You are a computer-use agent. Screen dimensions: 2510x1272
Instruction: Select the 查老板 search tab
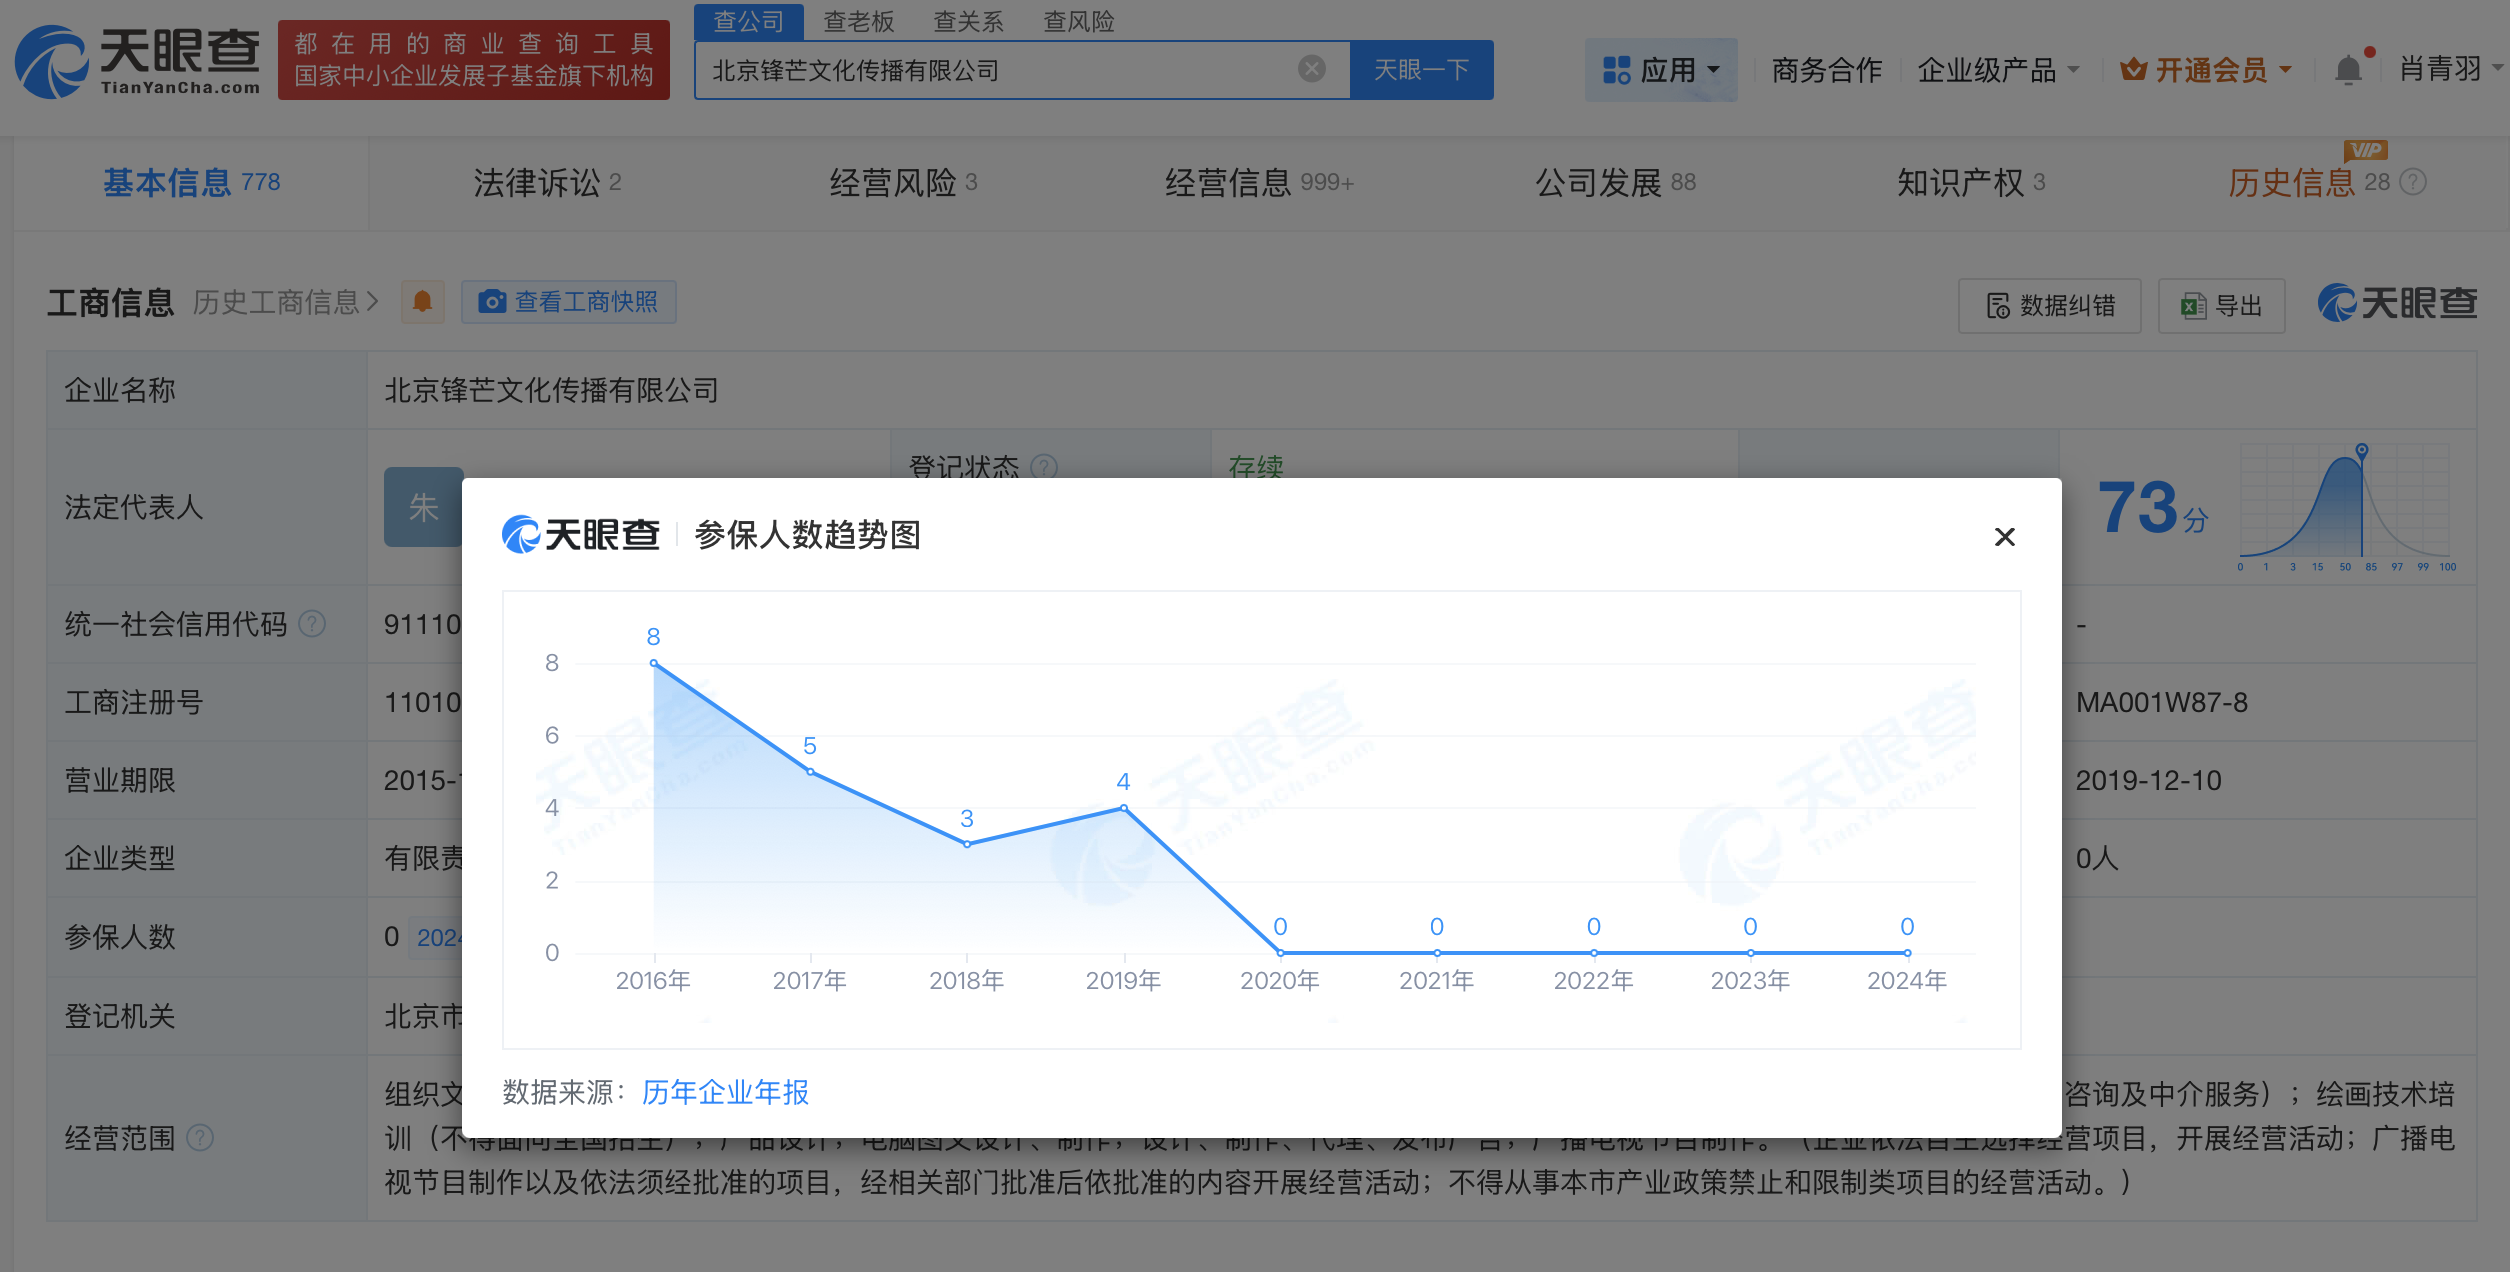click(x=858, y=21)
